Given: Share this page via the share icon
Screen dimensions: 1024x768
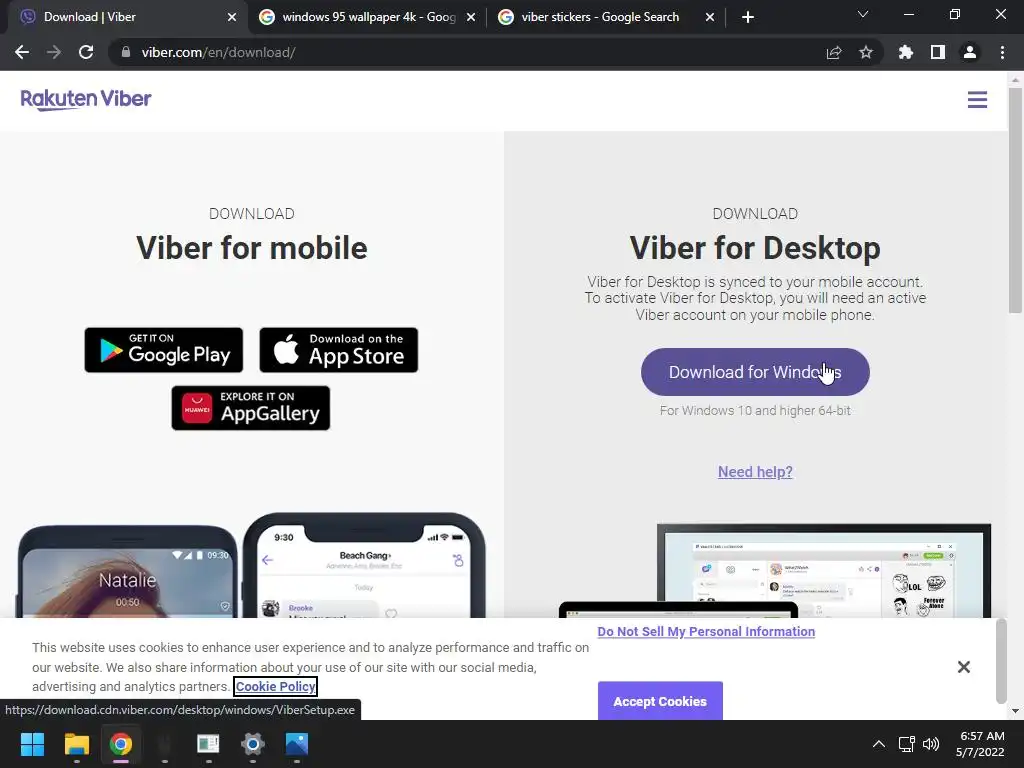Looking at the screenshot, I should coord(834,52).
